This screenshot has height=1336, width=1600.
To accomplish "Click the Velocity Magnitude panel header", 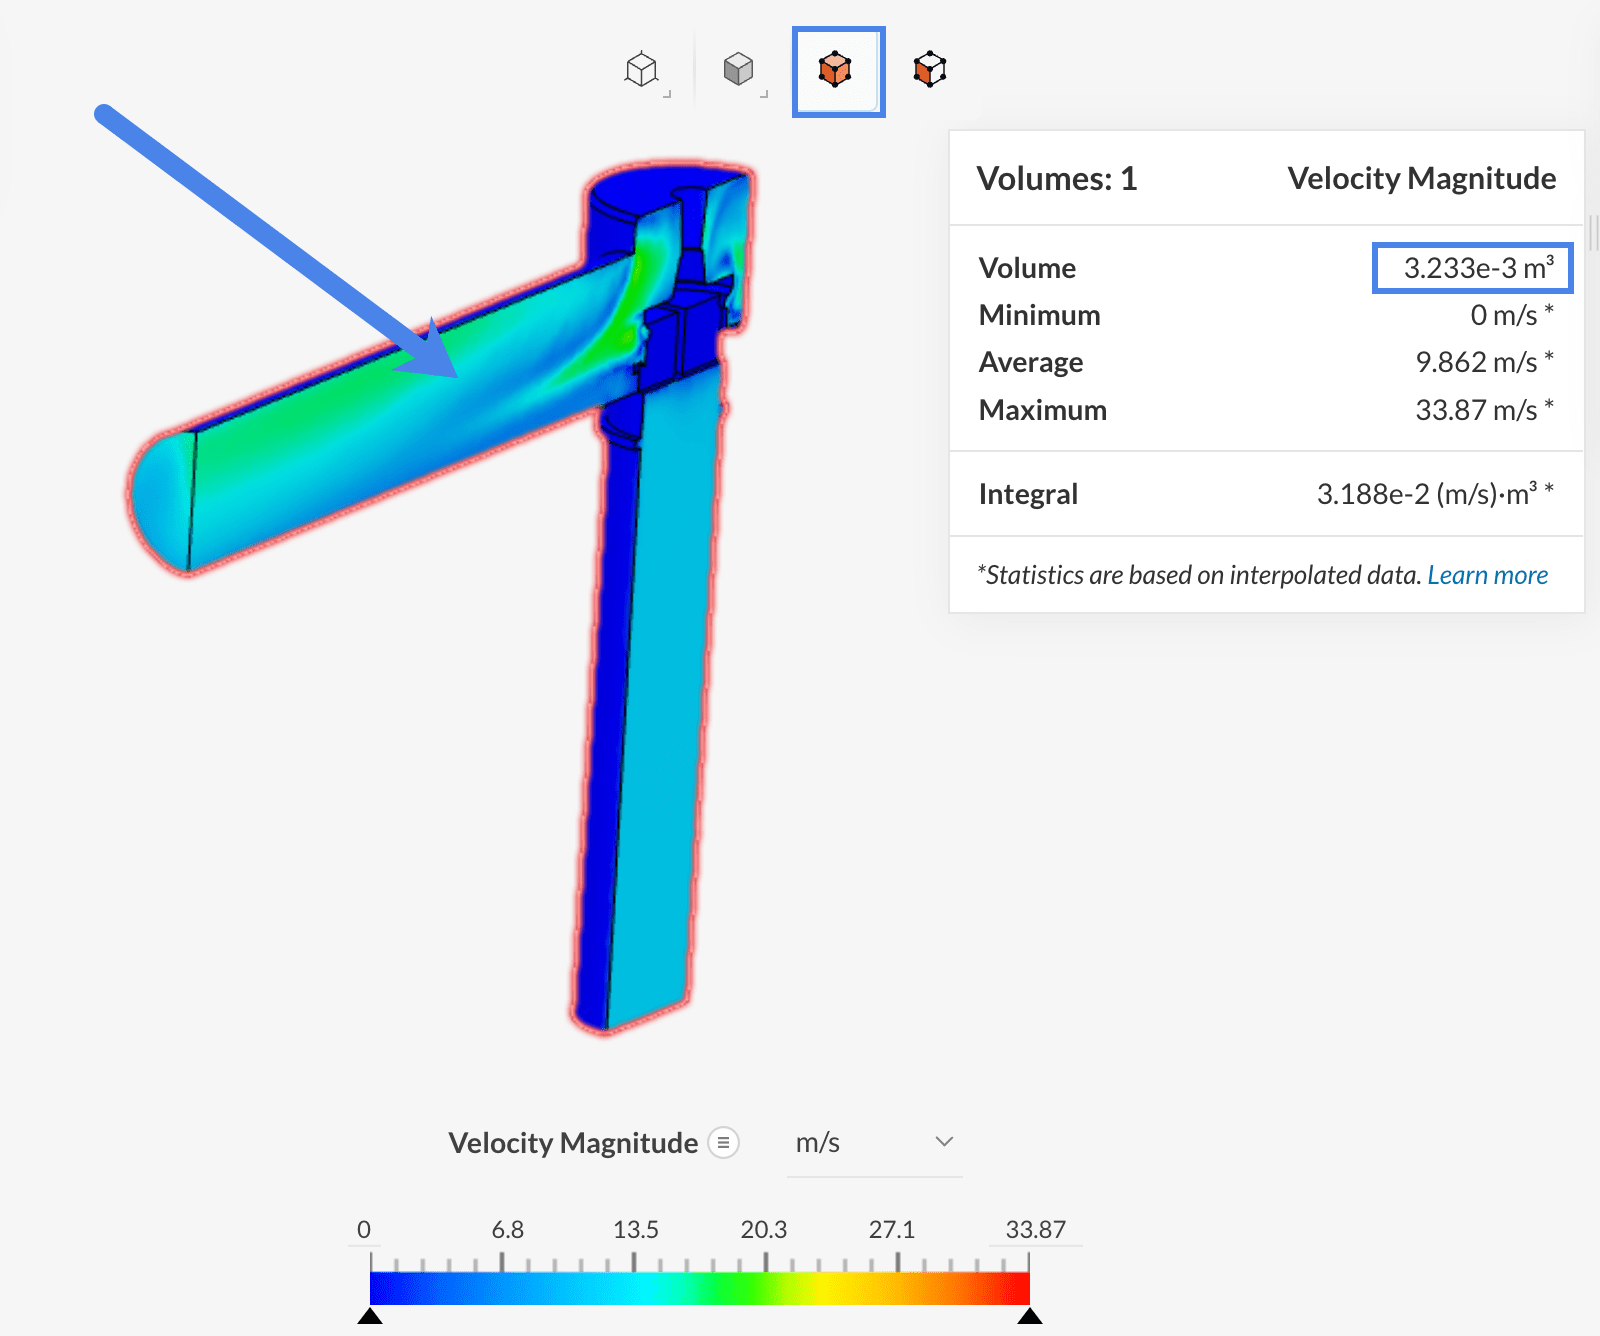I will 1421,179.
